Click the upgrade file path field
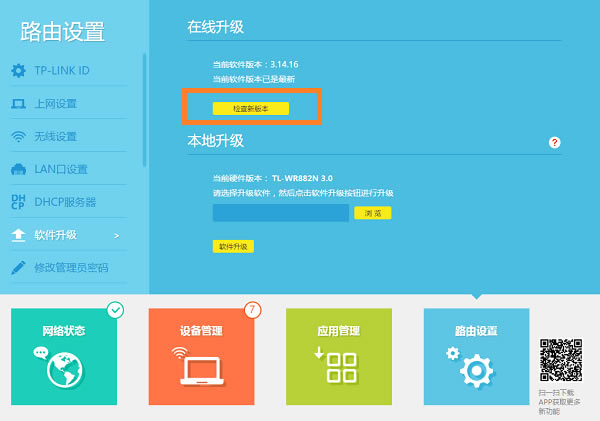This screenshot has height=421, width=600. [x=281, y=213]
